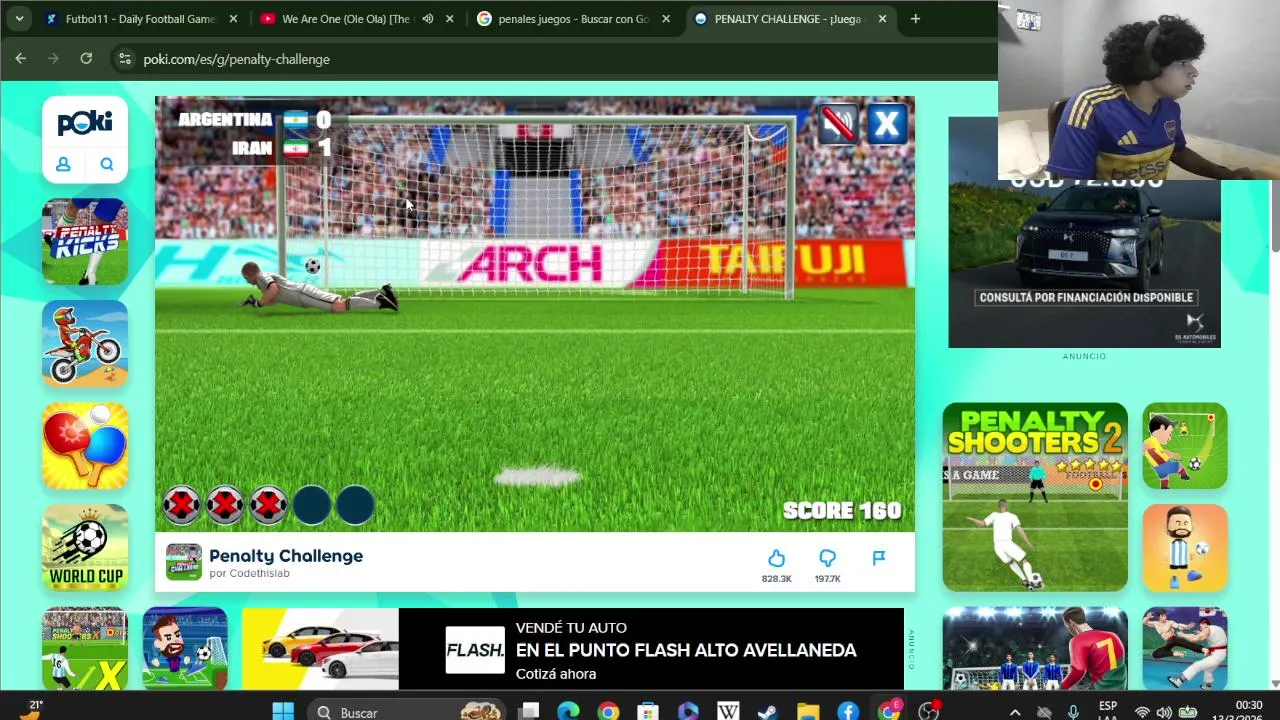1280x720 pixels.
Task: Close the We Are One tab
Action: tap(449, 19)
